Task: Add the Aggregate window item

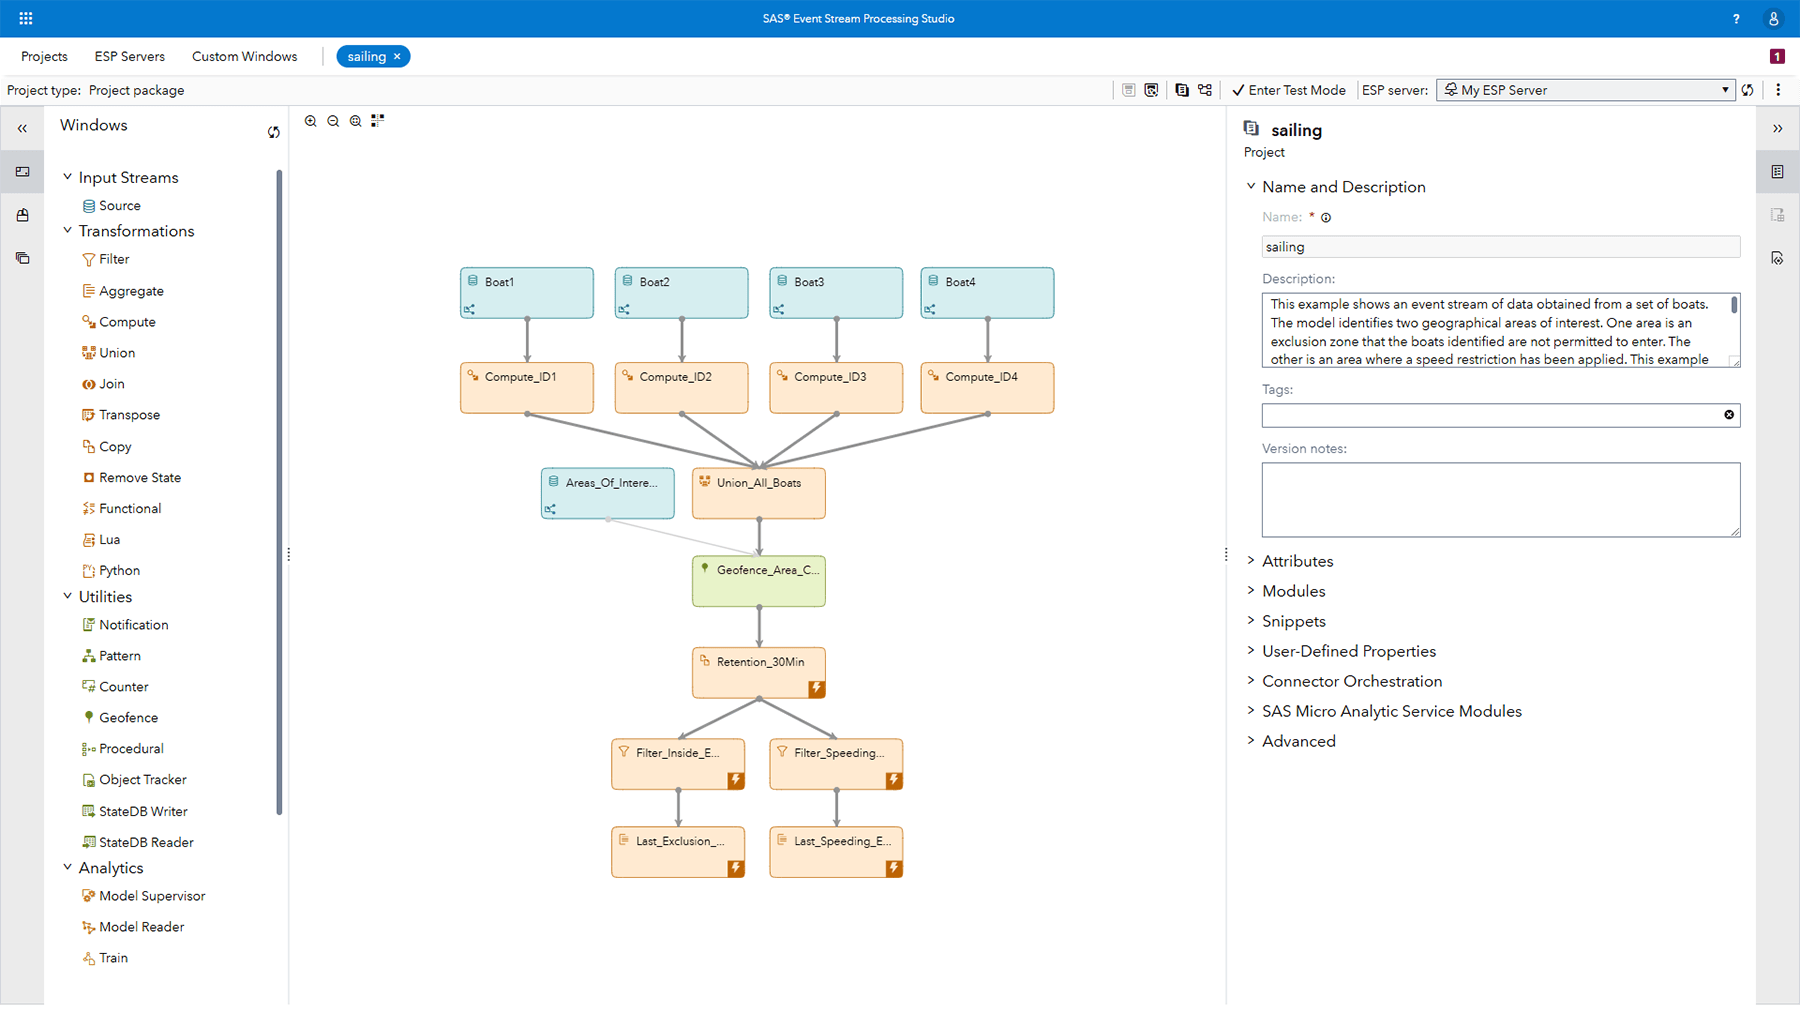Action: (122, 291)
